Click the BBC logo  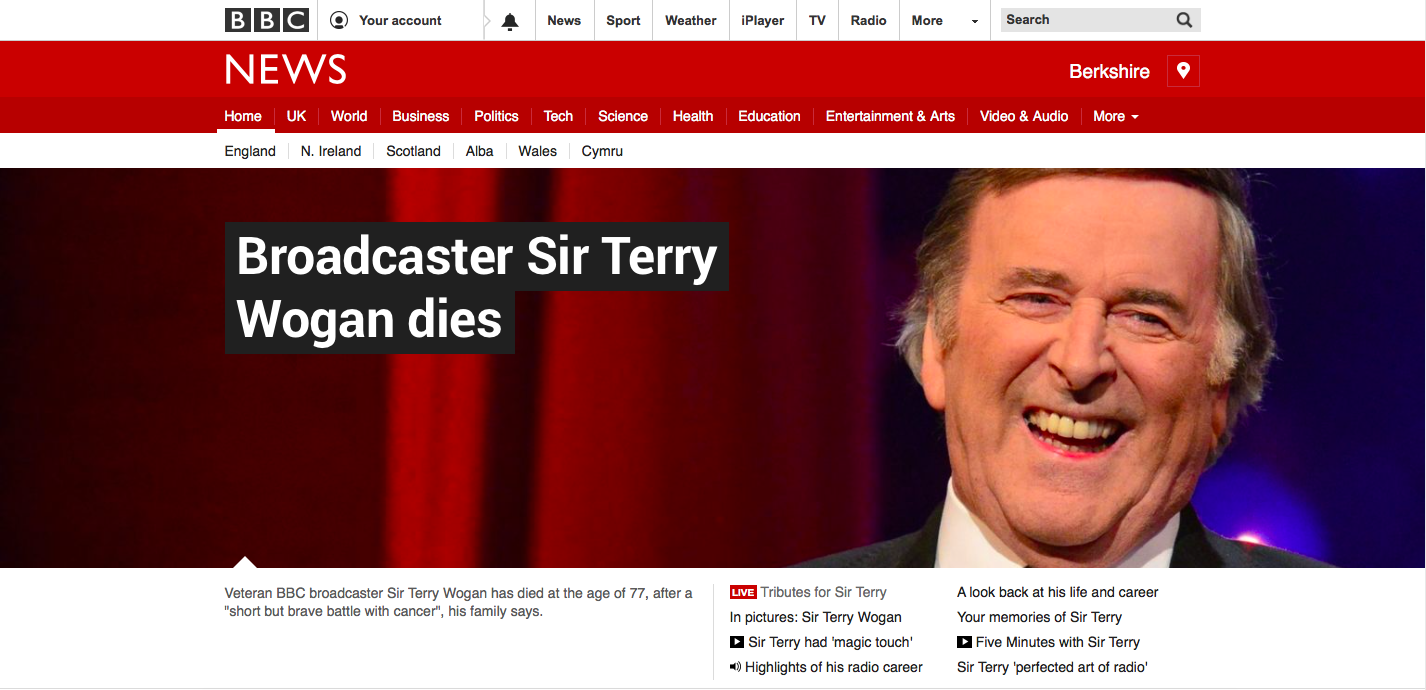[x=267, y=20]
